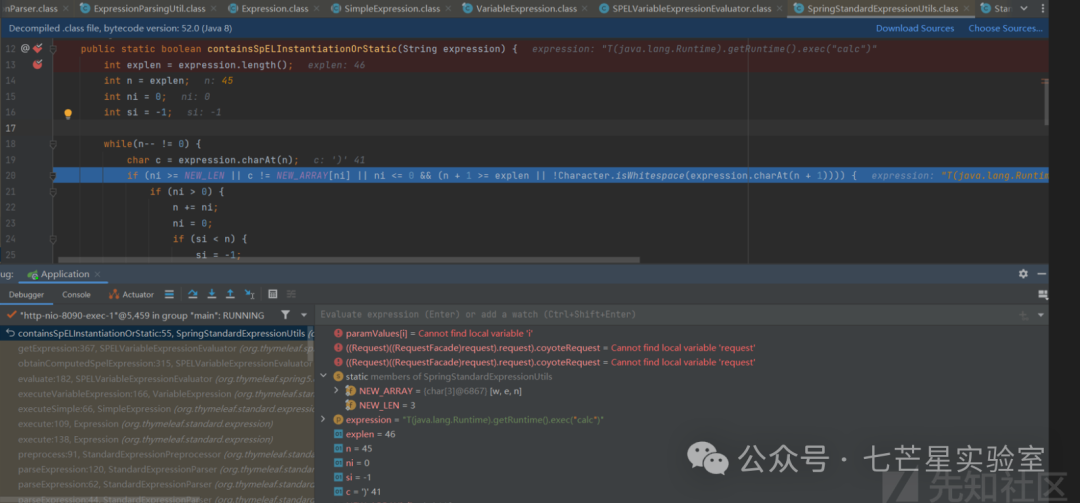Fold while loop at line 18
1080x503 pixels.
click(53, 144)
